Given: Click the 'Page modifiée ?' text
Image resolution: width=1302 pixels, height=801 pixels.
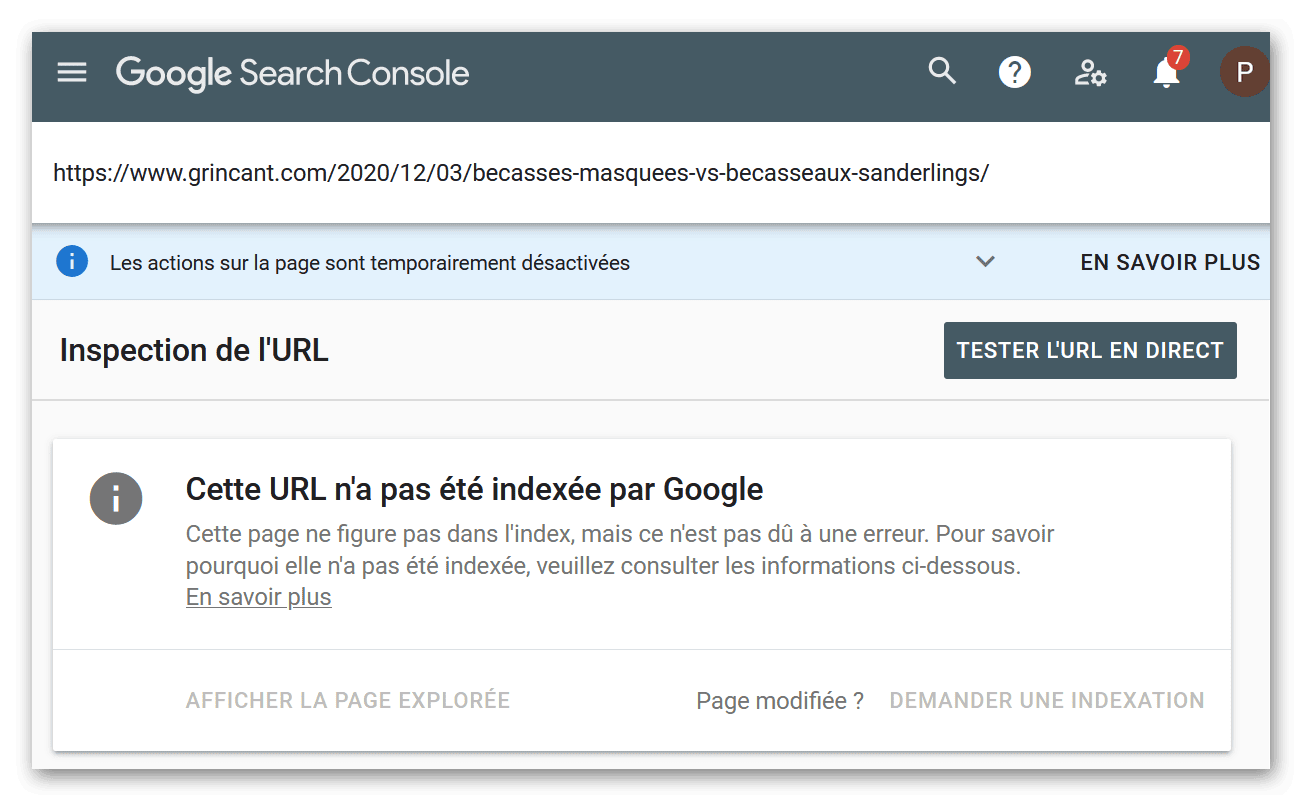Looking at the screenshot, I should 780,701.
